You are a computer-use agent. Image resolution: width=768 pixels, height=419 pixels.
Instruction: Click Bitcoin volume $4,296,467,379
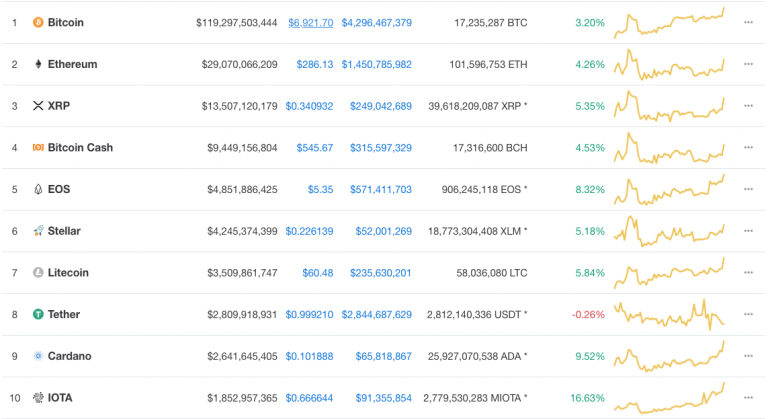click(377, 23)
